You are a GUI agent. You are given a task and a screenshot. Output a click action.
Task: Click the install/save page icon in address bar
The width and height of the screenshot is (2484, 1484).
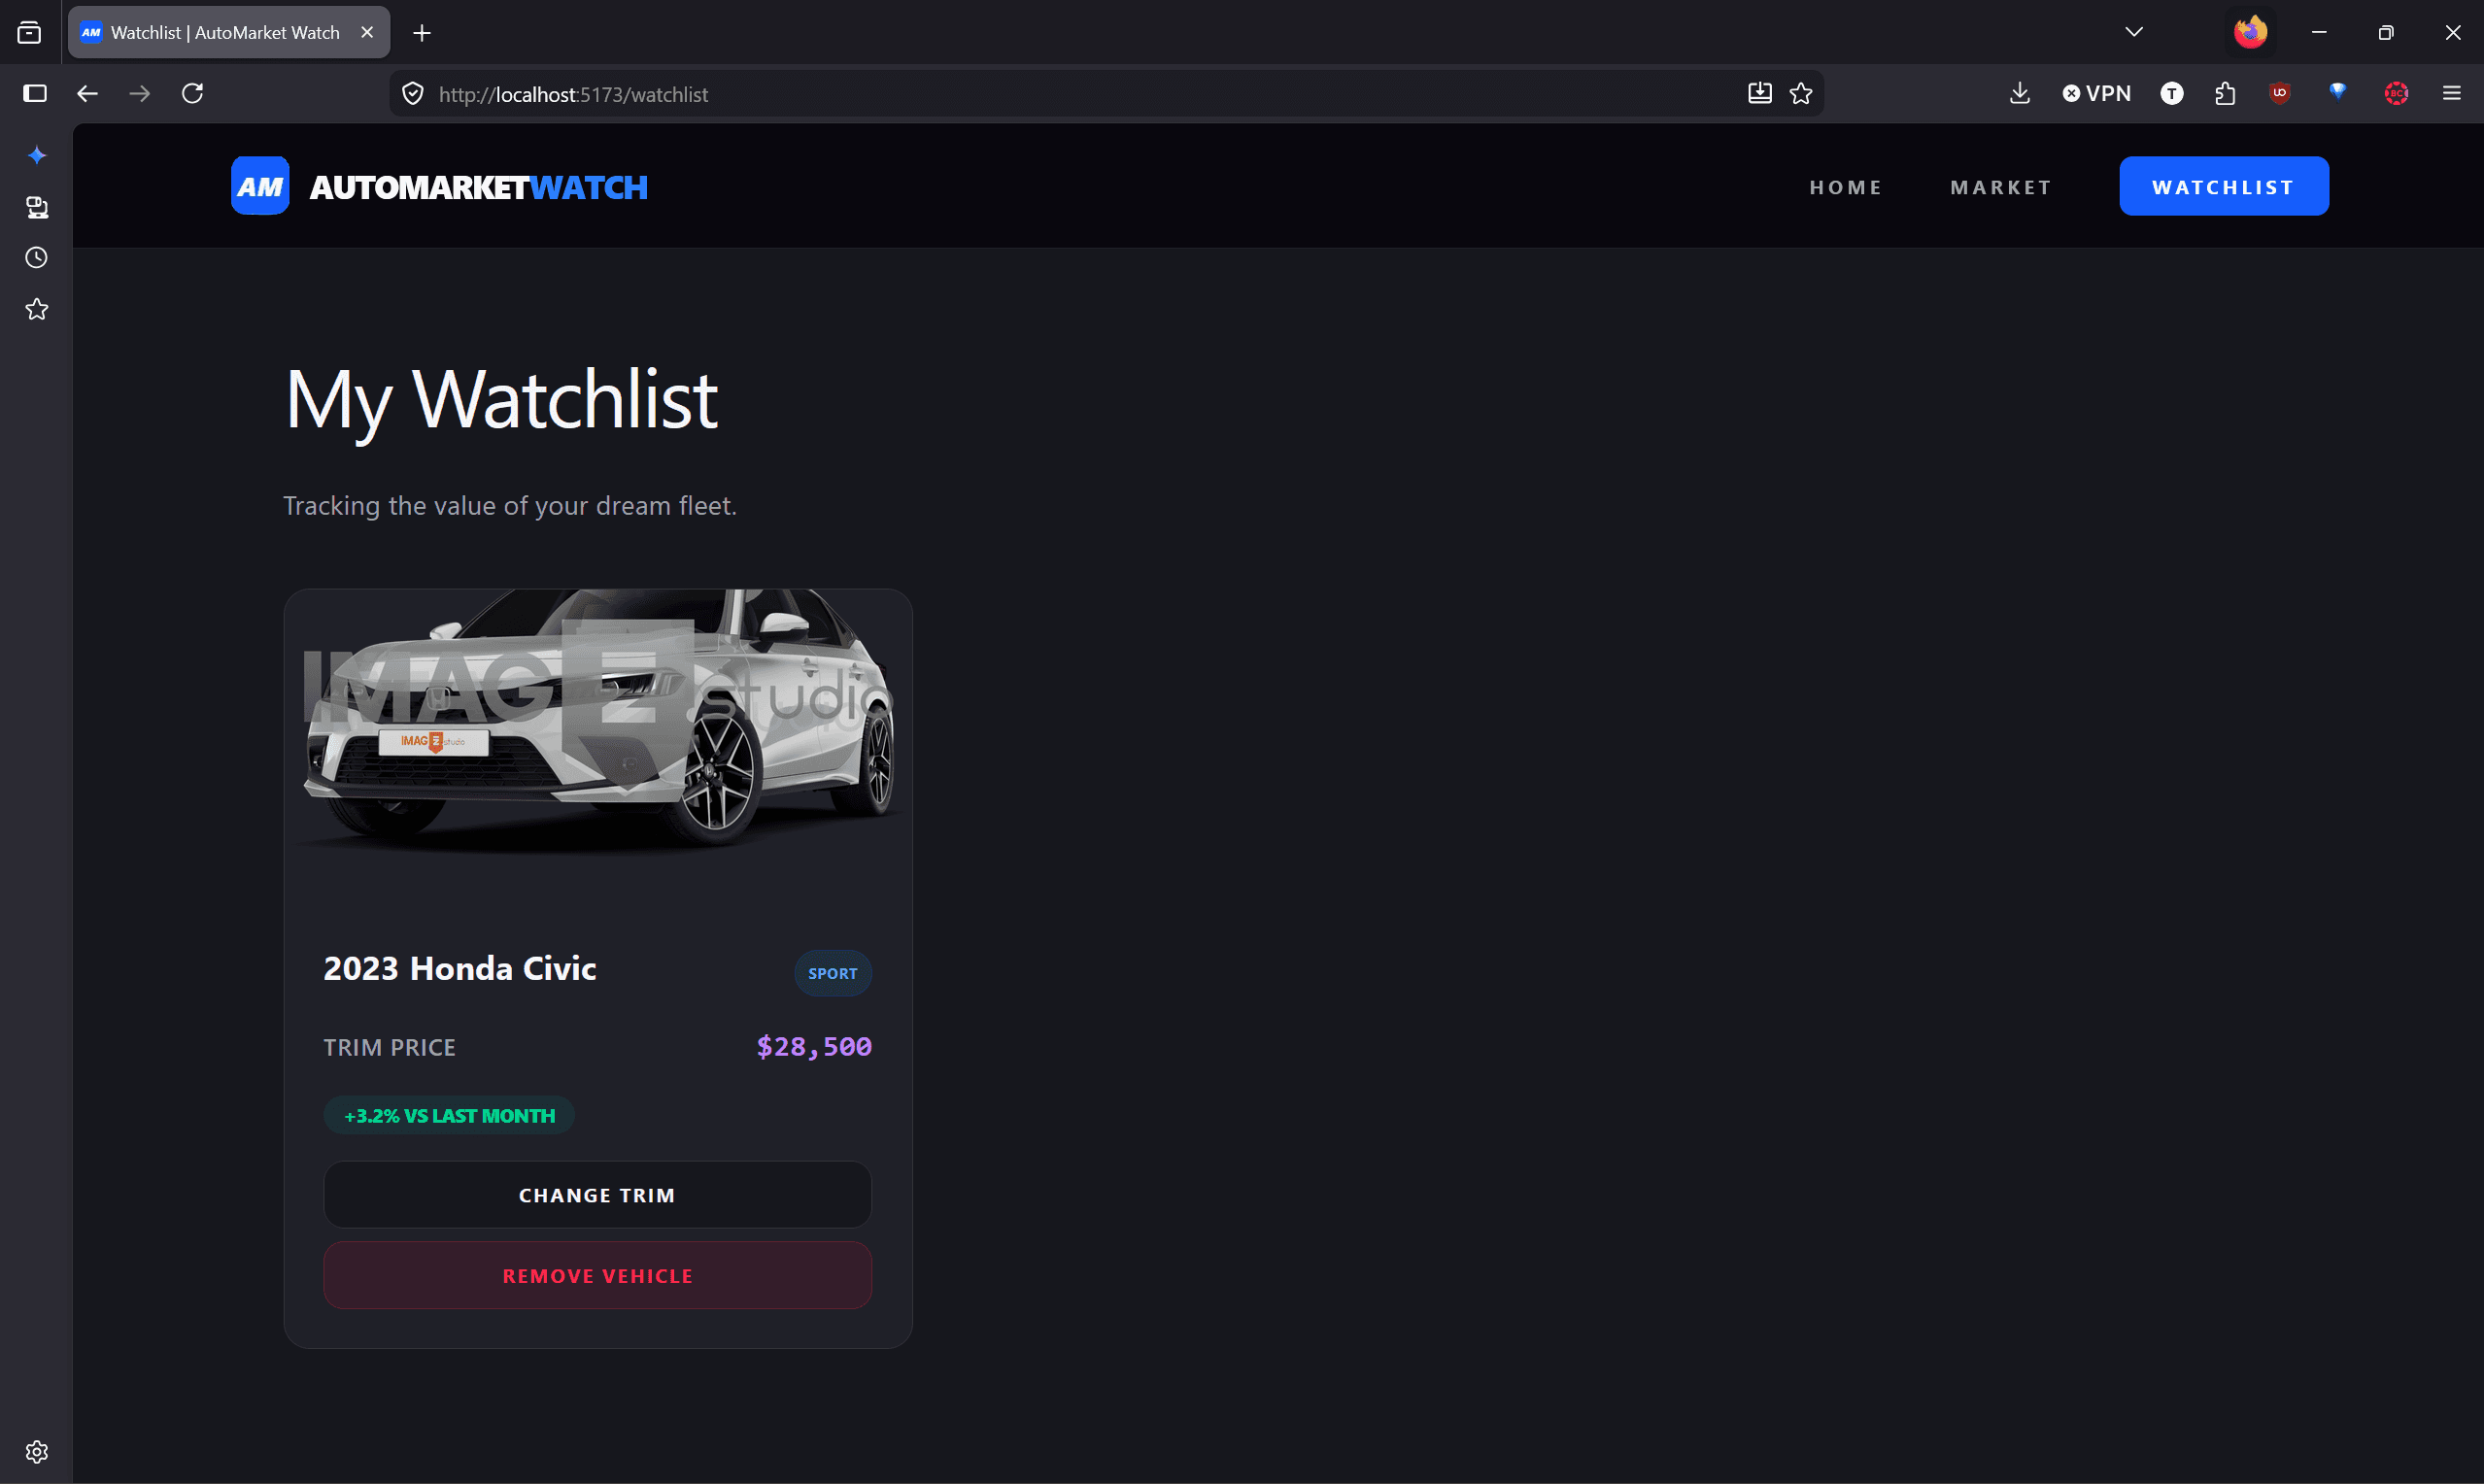1759,93
